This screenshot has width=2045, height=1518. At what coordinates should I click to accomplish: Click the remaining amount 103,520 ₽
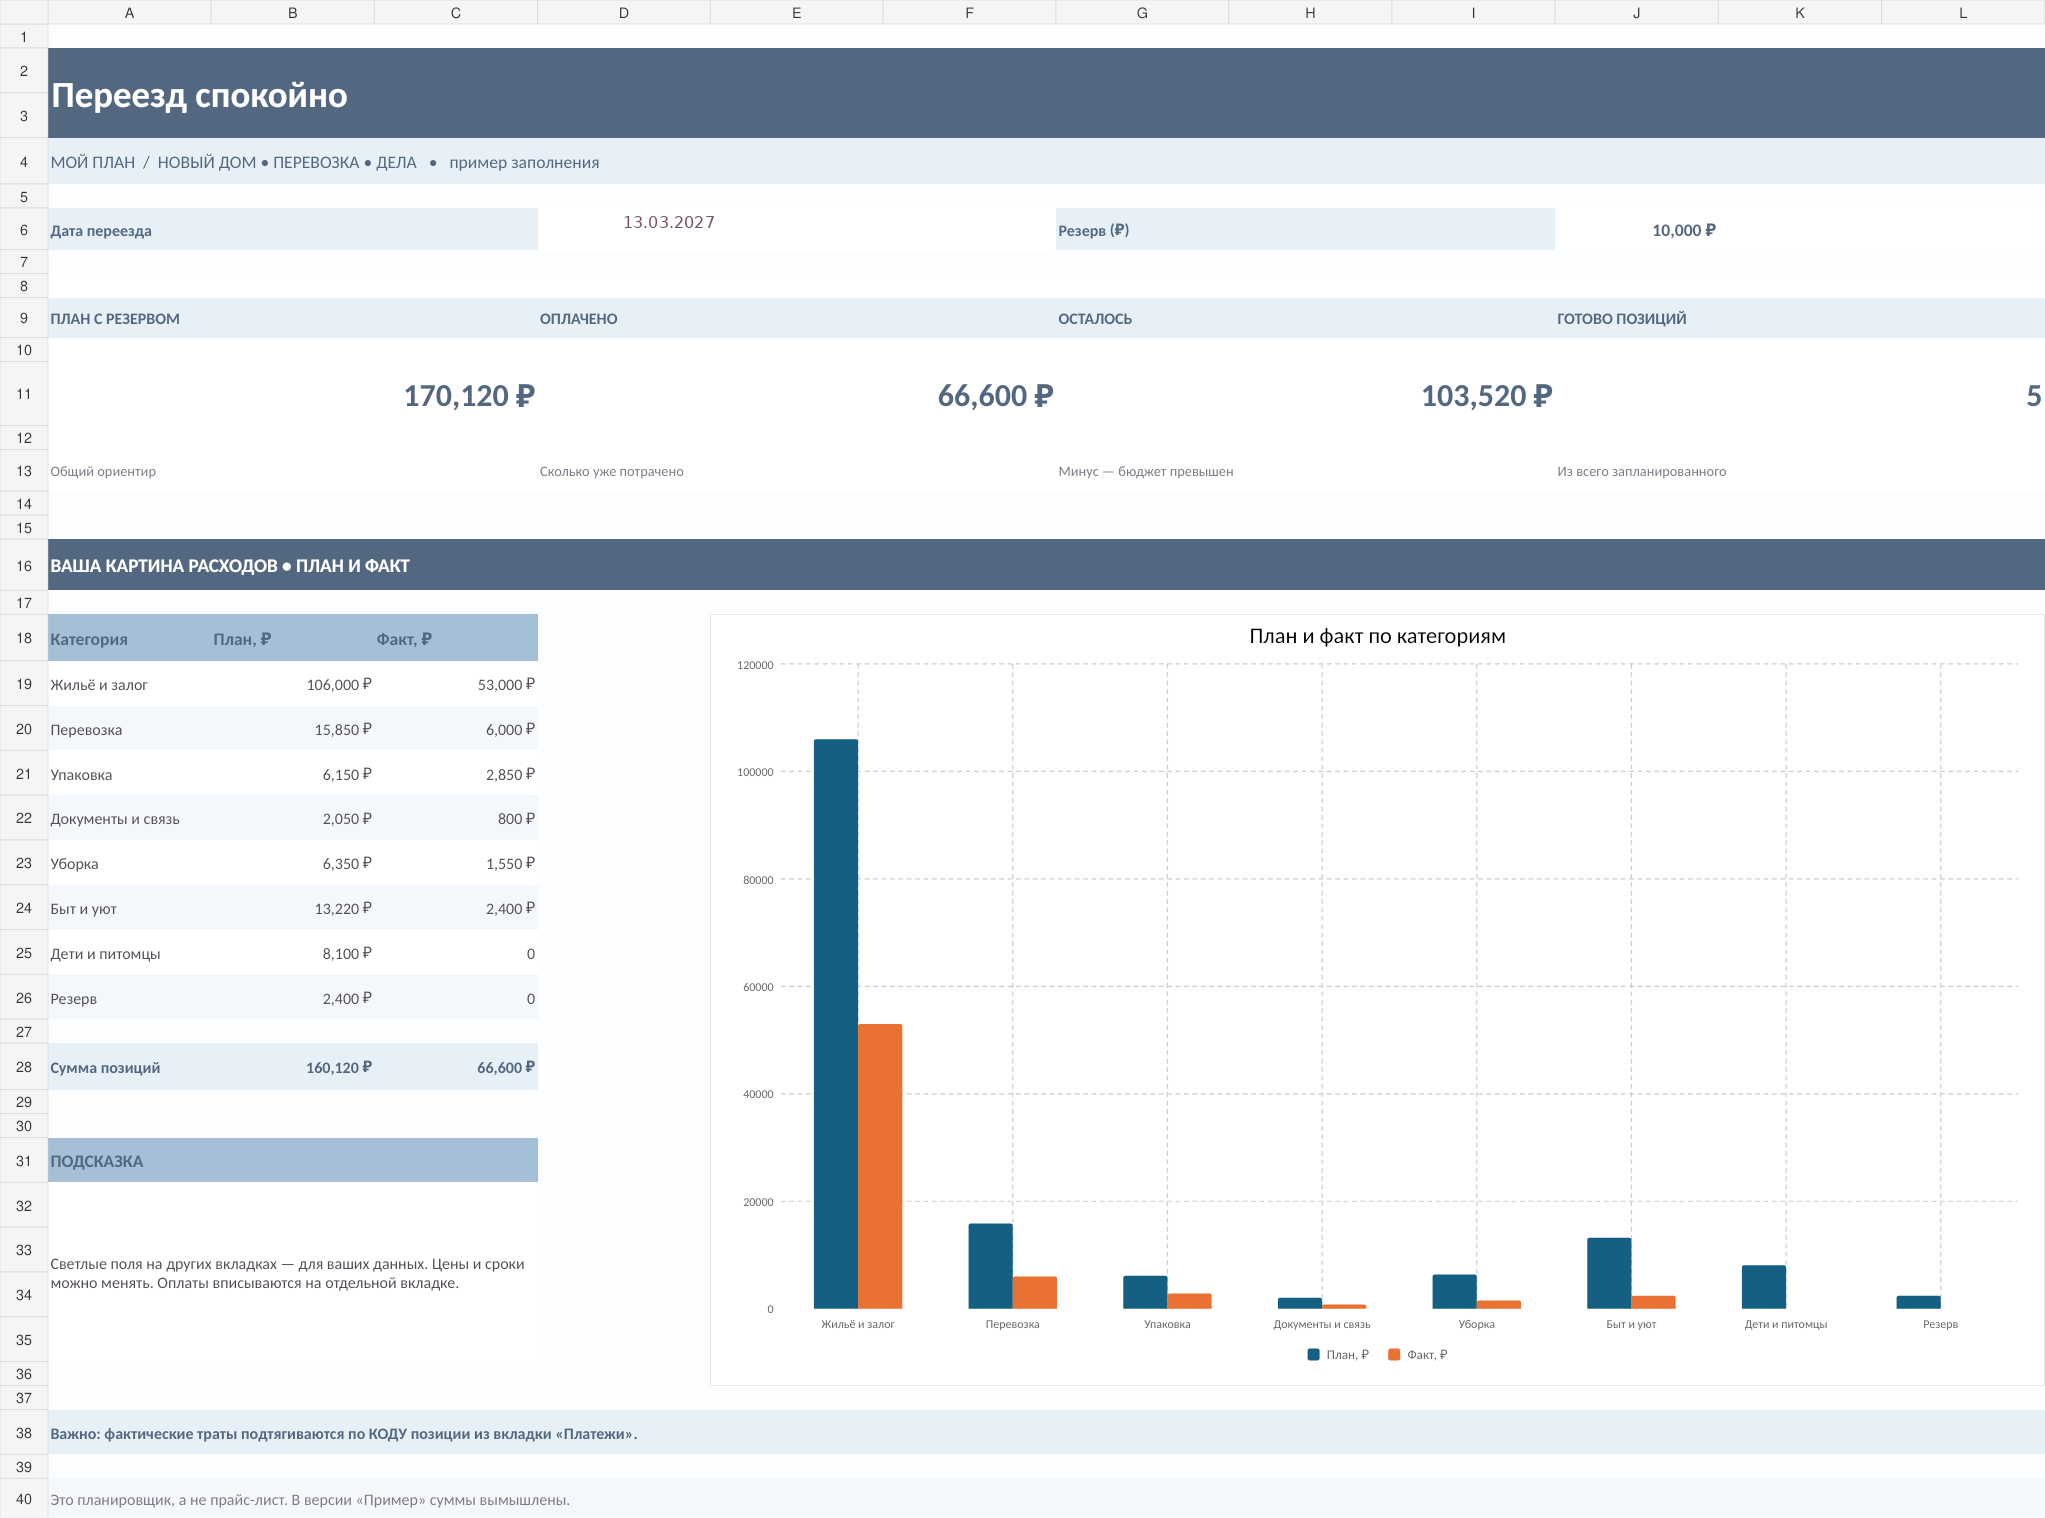click(x=1486, y=396)
